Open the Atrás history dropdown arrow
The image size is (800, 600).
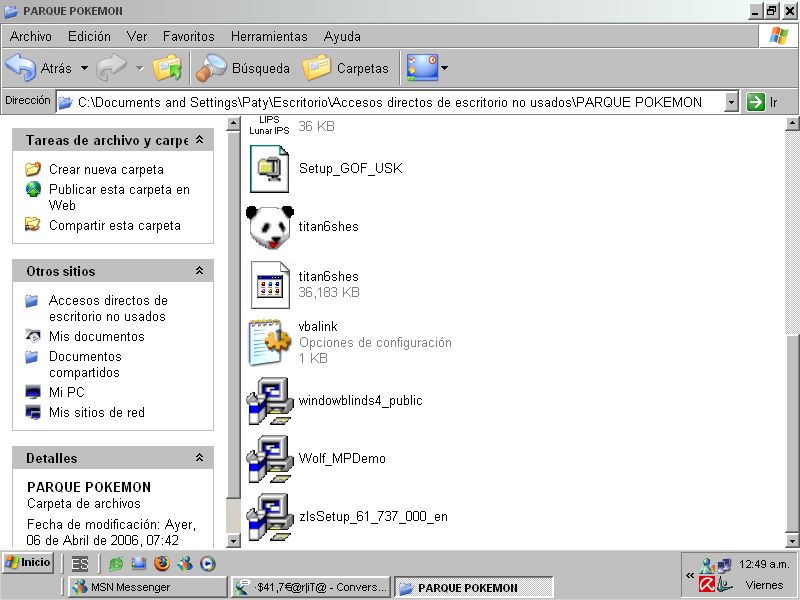pyautogui.click(x=84, y=68)
